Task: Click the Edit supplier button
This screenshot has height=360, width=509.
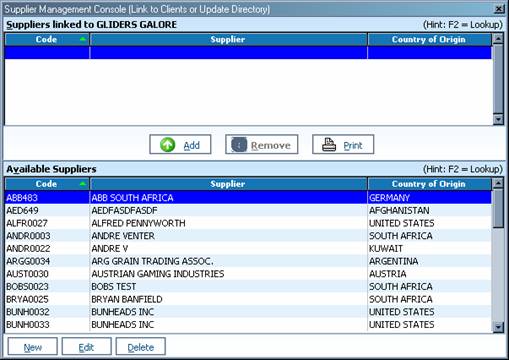Action: coord(86,347)
